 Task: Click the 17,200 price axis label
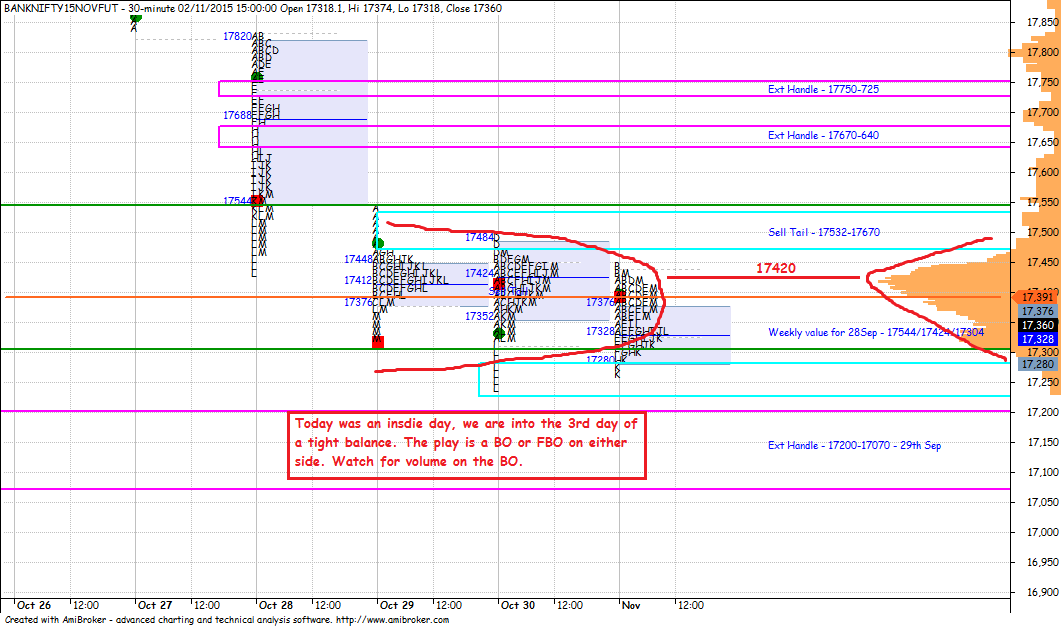point(1043,412)
